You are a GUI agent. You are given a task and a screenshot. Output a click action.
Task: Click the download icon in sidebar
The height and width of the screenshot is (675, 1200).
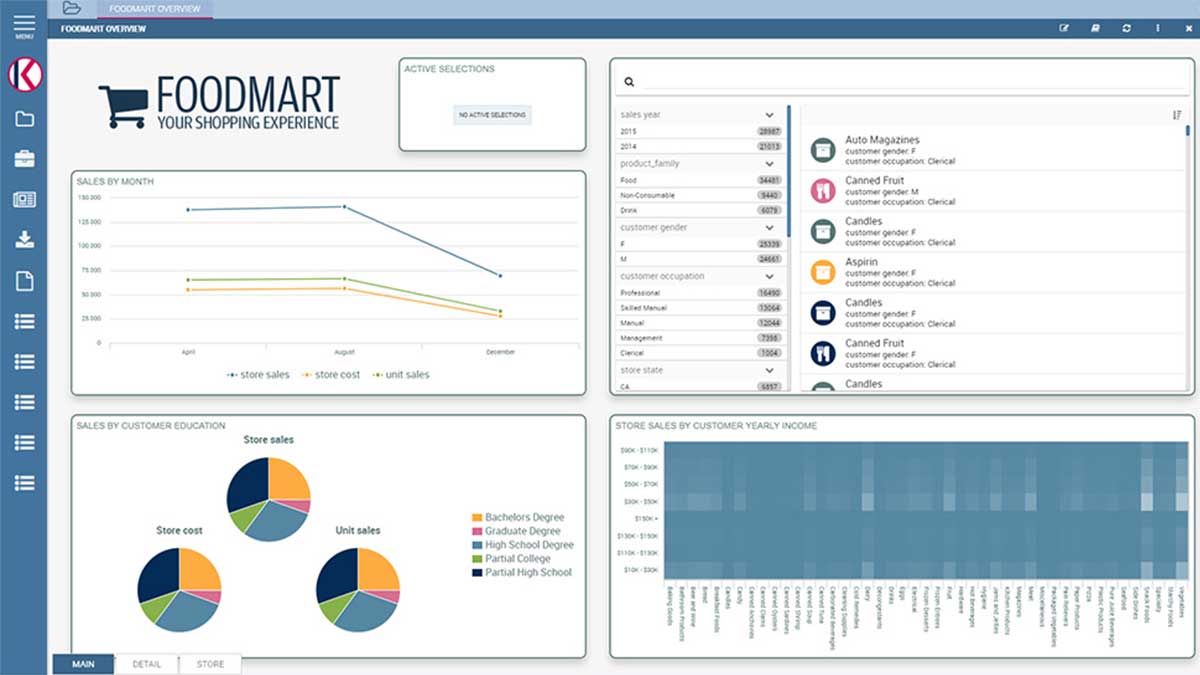[x=24, y=240]
